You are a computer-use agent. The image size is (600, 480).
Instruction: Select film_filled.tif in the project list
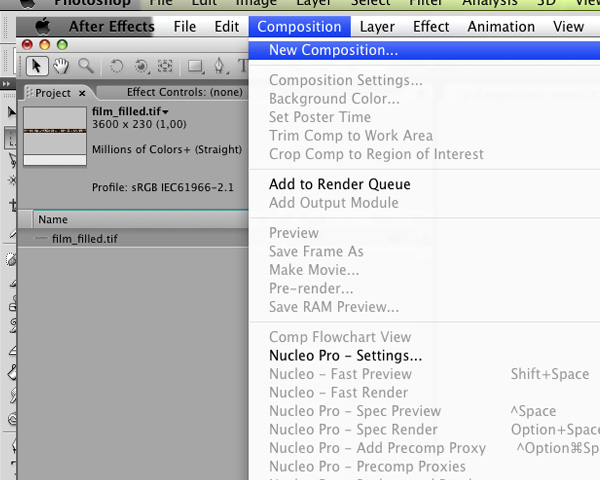85,239
